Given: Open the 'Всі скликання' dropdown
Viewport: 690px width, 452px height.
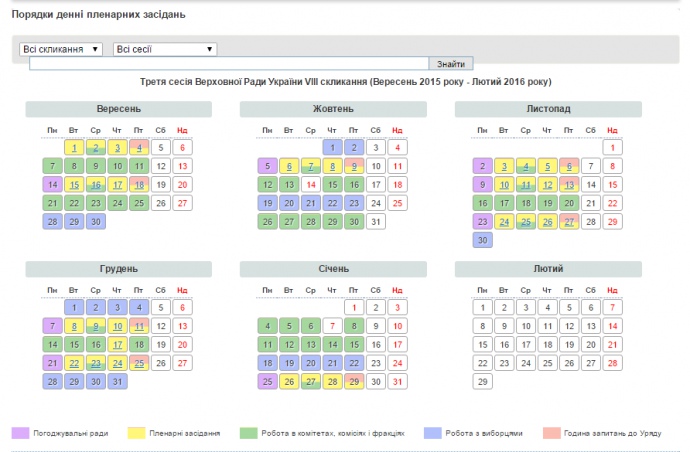Looking at the screenshot, I should 61,49.
